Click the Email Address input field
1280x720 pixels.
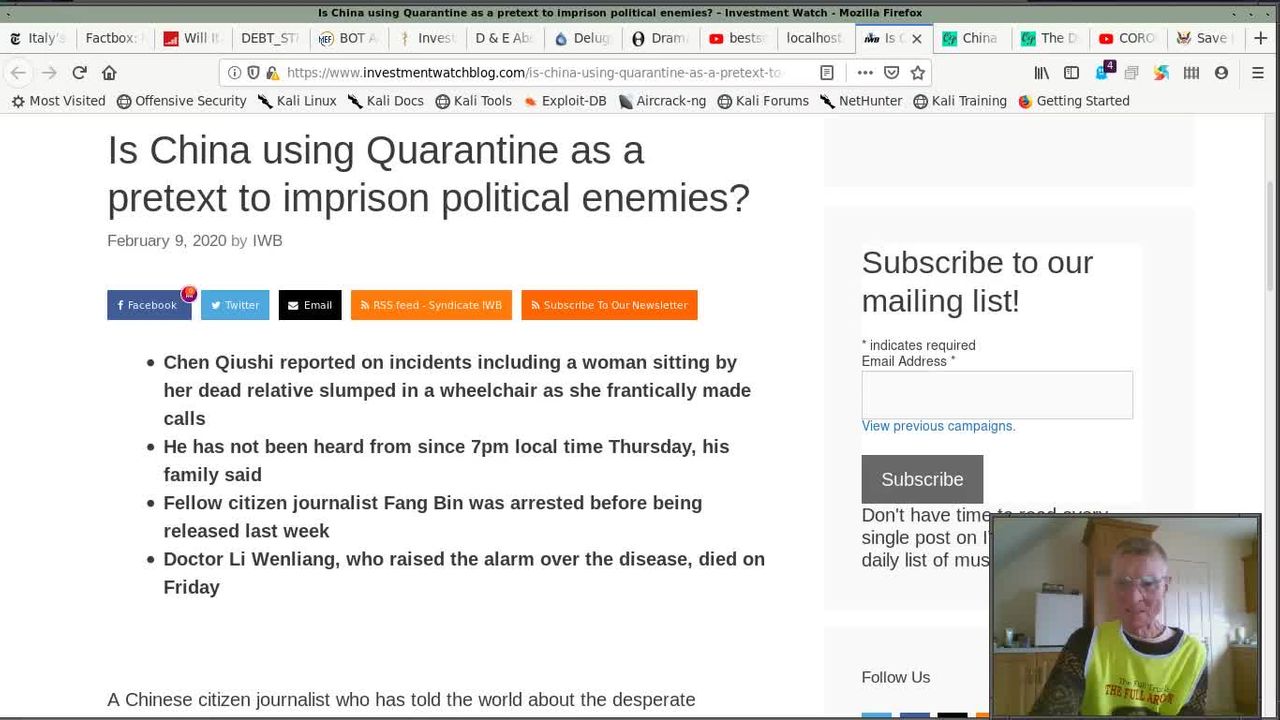click(x=996, y=394)
